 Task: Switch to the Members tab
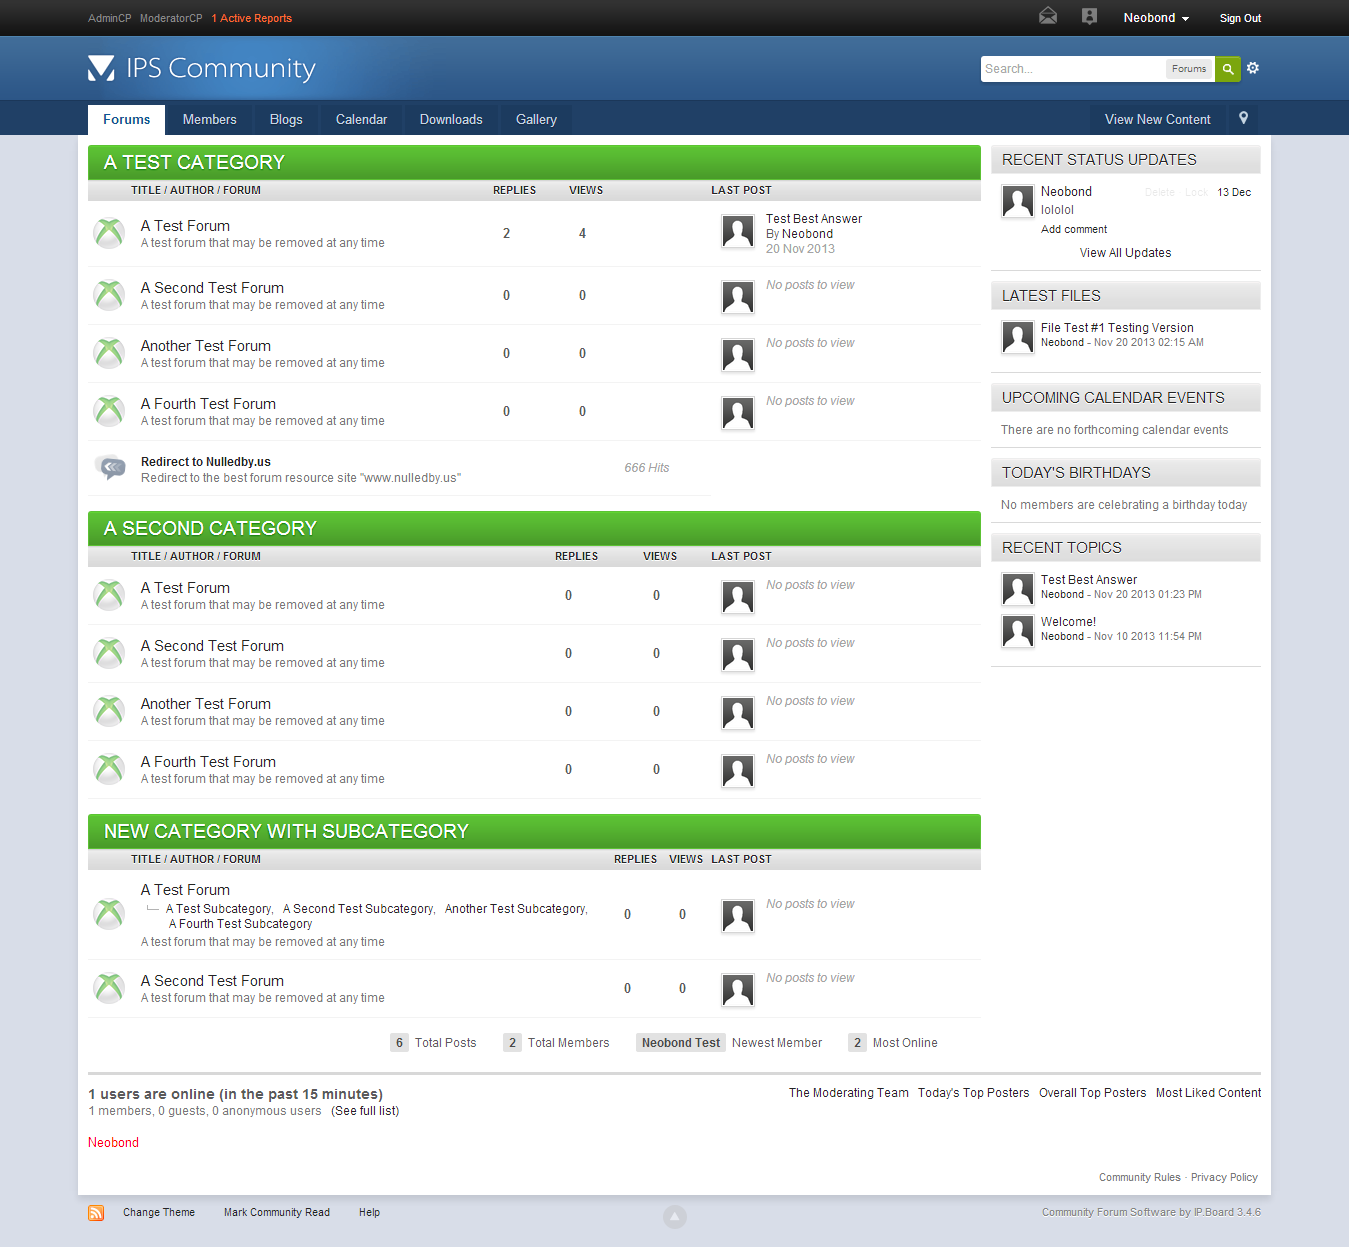click(209, 119)
